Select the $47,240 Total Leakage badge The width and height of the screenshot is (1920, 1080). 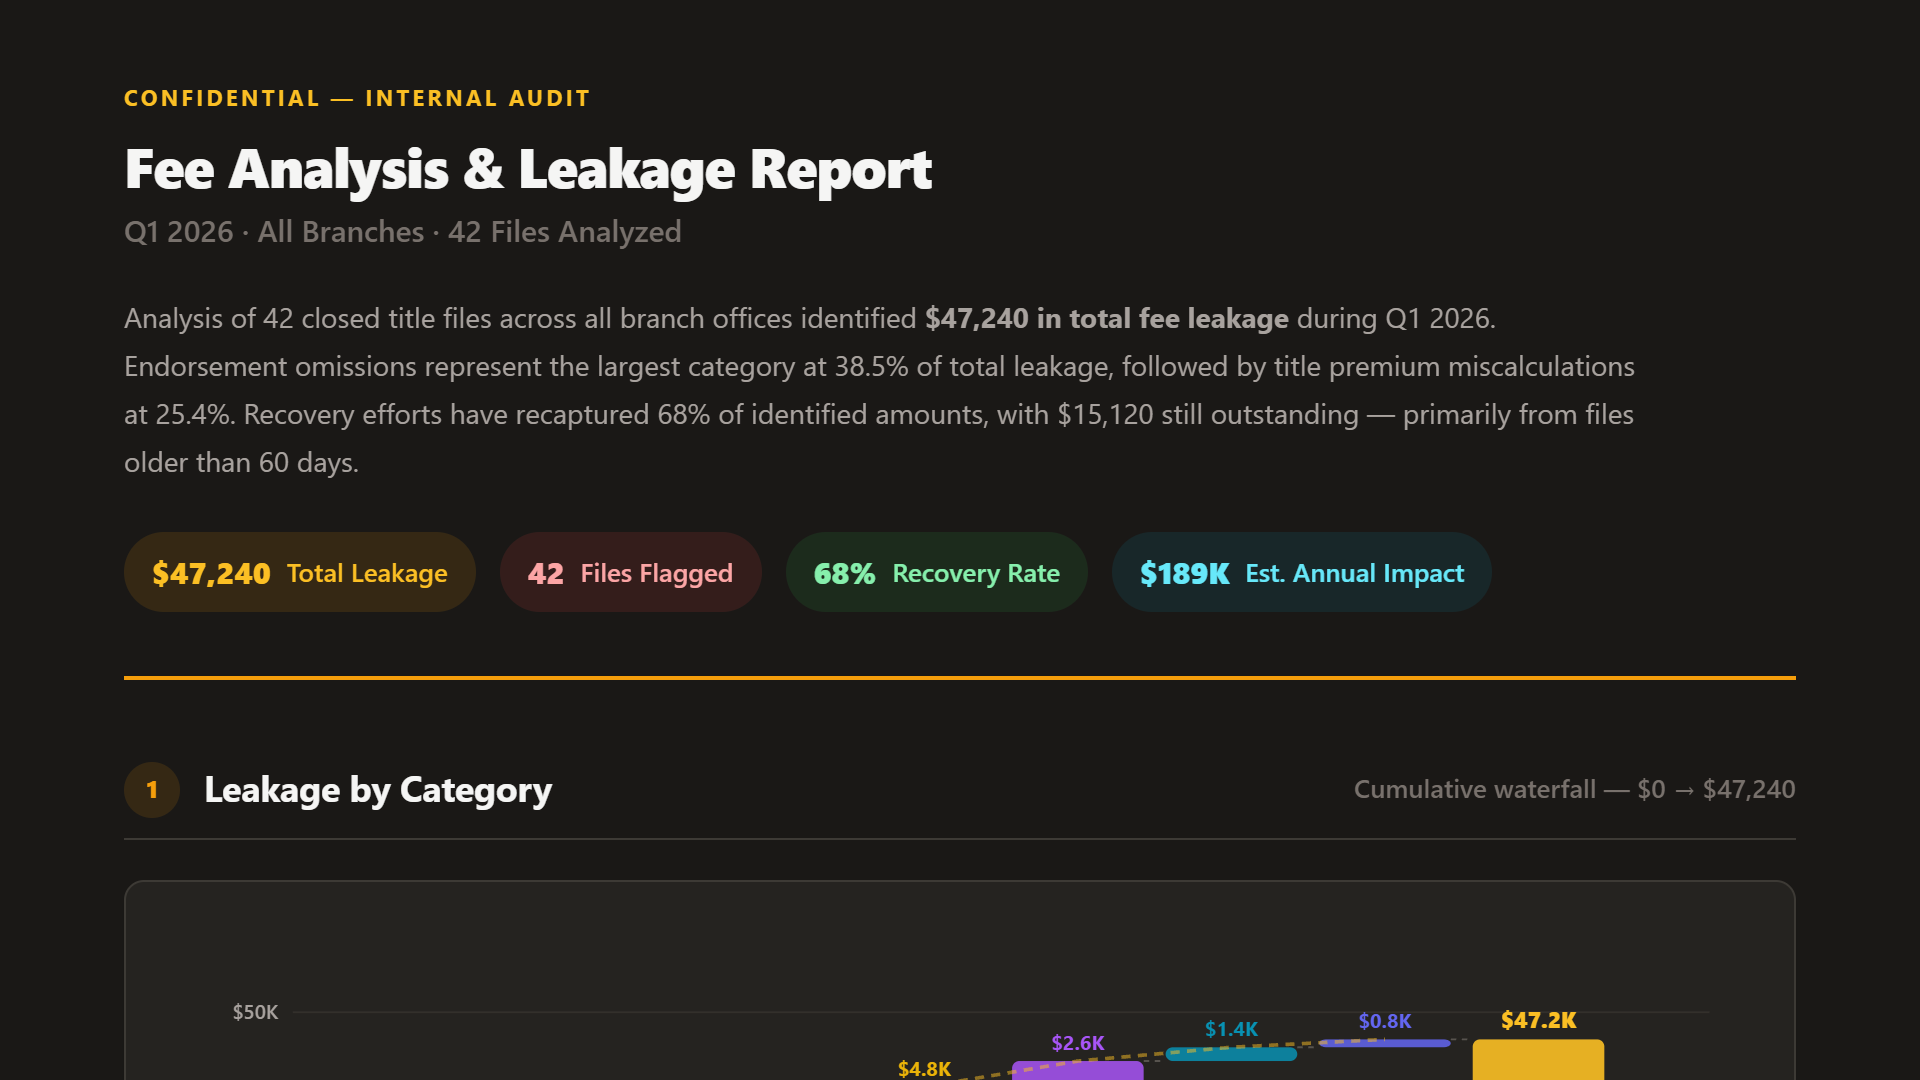point(299,572)
